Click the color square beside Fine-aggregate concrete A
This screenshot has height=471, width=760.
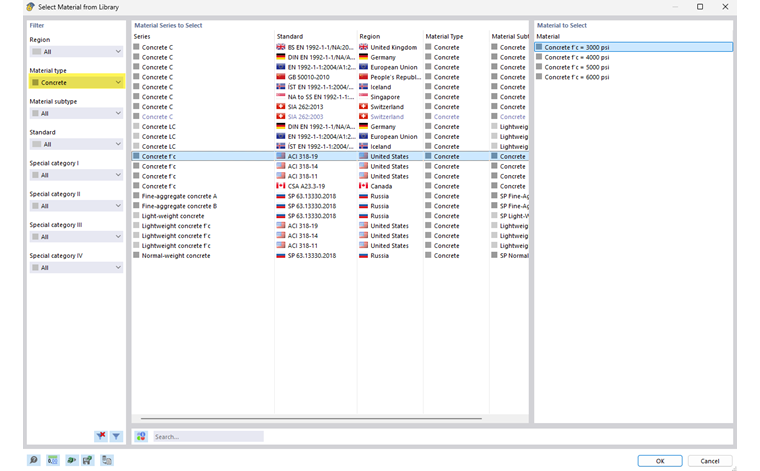[x=136, y=196]
